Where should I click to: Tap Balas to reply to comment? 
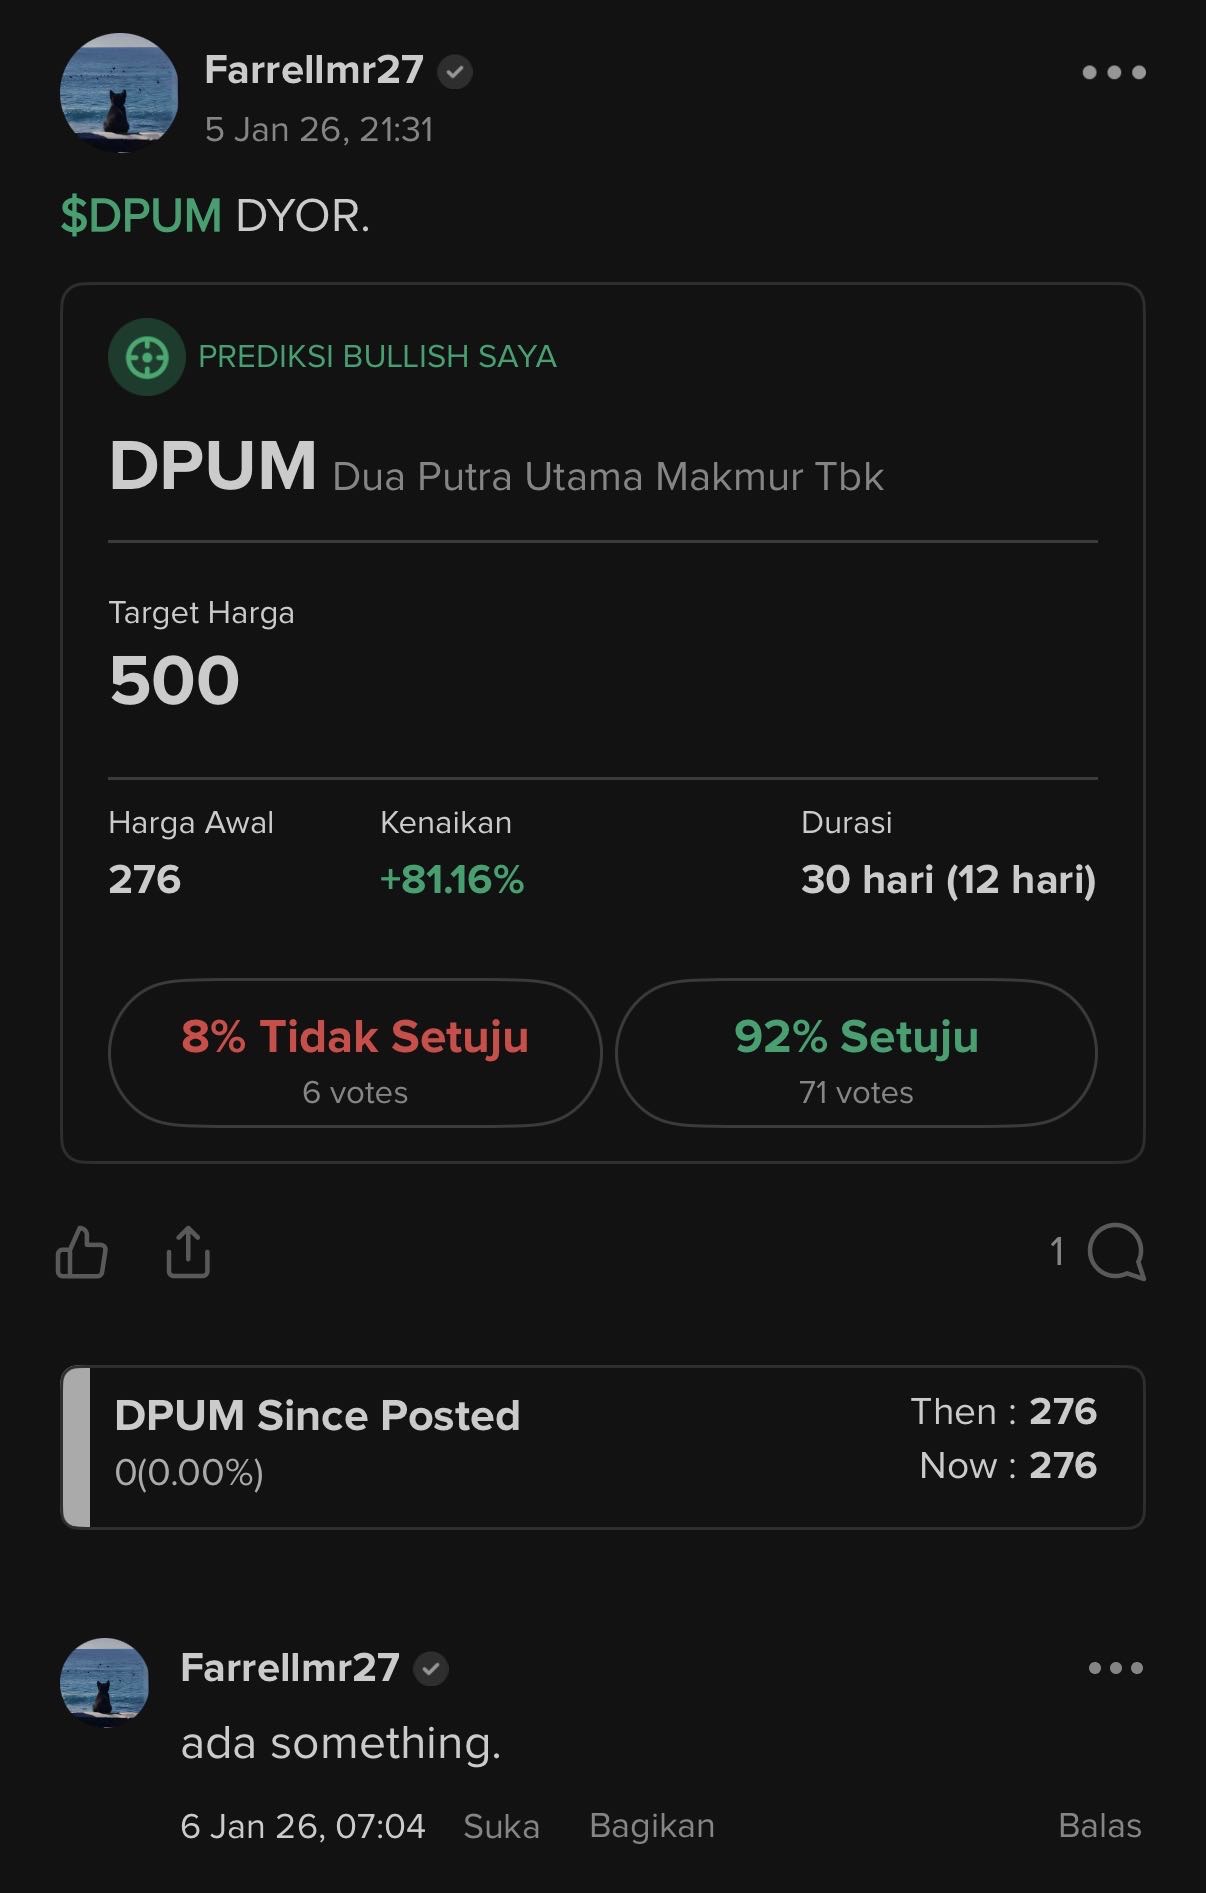(1099, 1826)
